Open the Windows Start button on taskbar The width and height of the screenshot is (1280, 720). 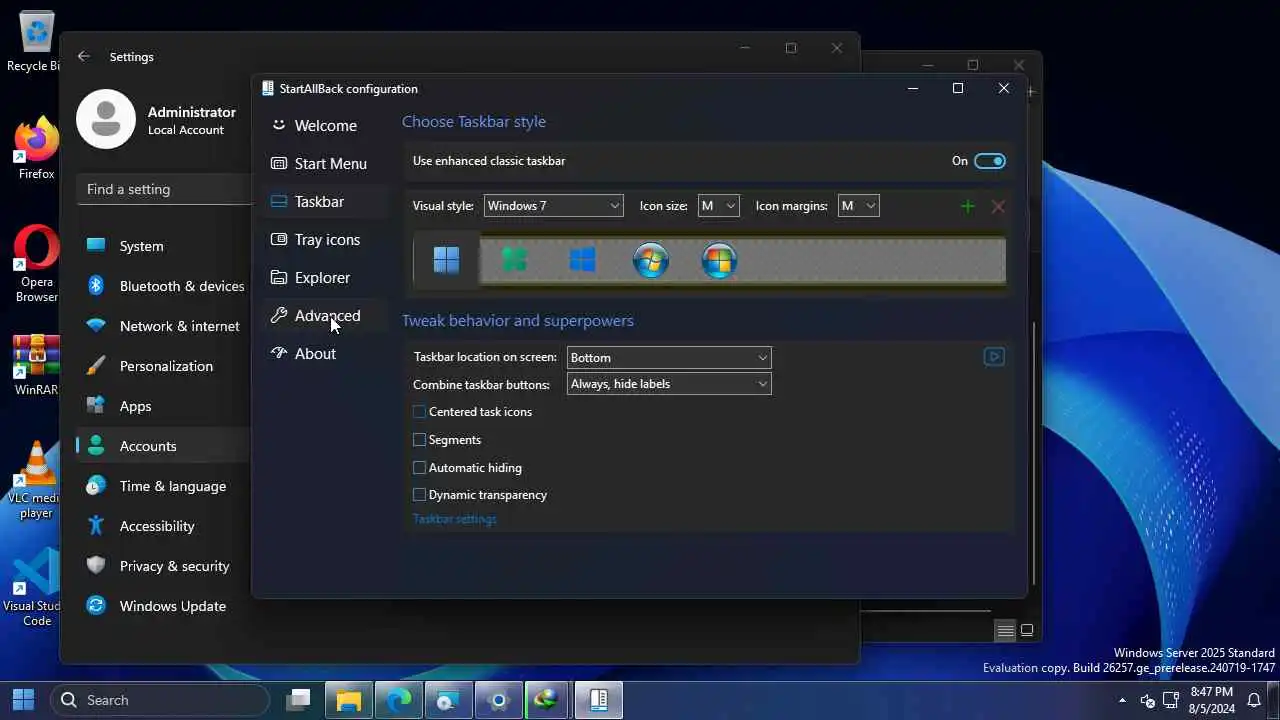click(x=23, y=700)
